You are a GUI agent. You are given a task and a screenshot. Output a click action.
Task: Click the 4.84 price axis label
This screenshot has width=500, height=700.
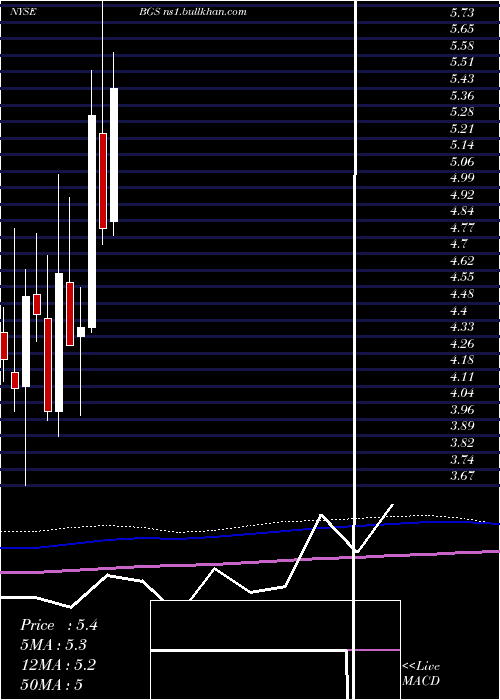pos(462,211)
